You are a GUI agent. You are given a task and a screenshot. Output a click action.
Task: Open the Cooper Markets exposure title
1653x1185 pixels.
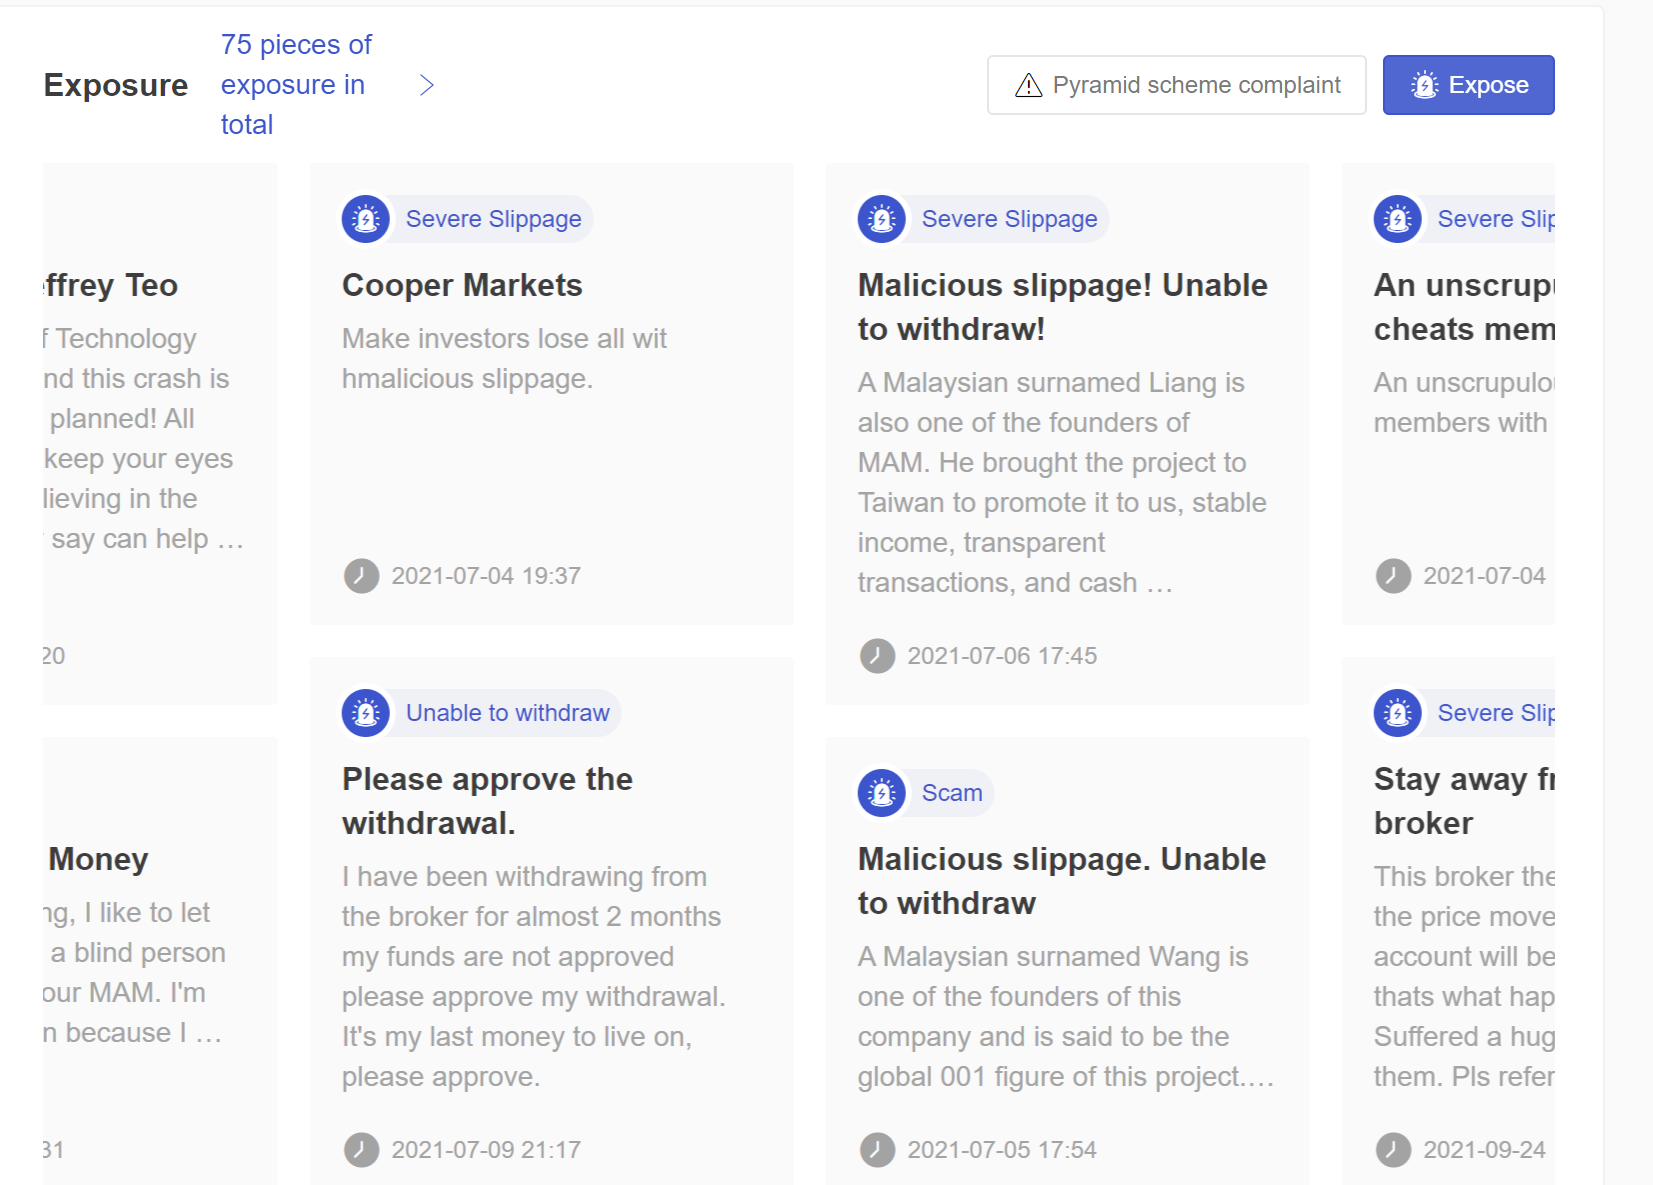coord(462,285)
